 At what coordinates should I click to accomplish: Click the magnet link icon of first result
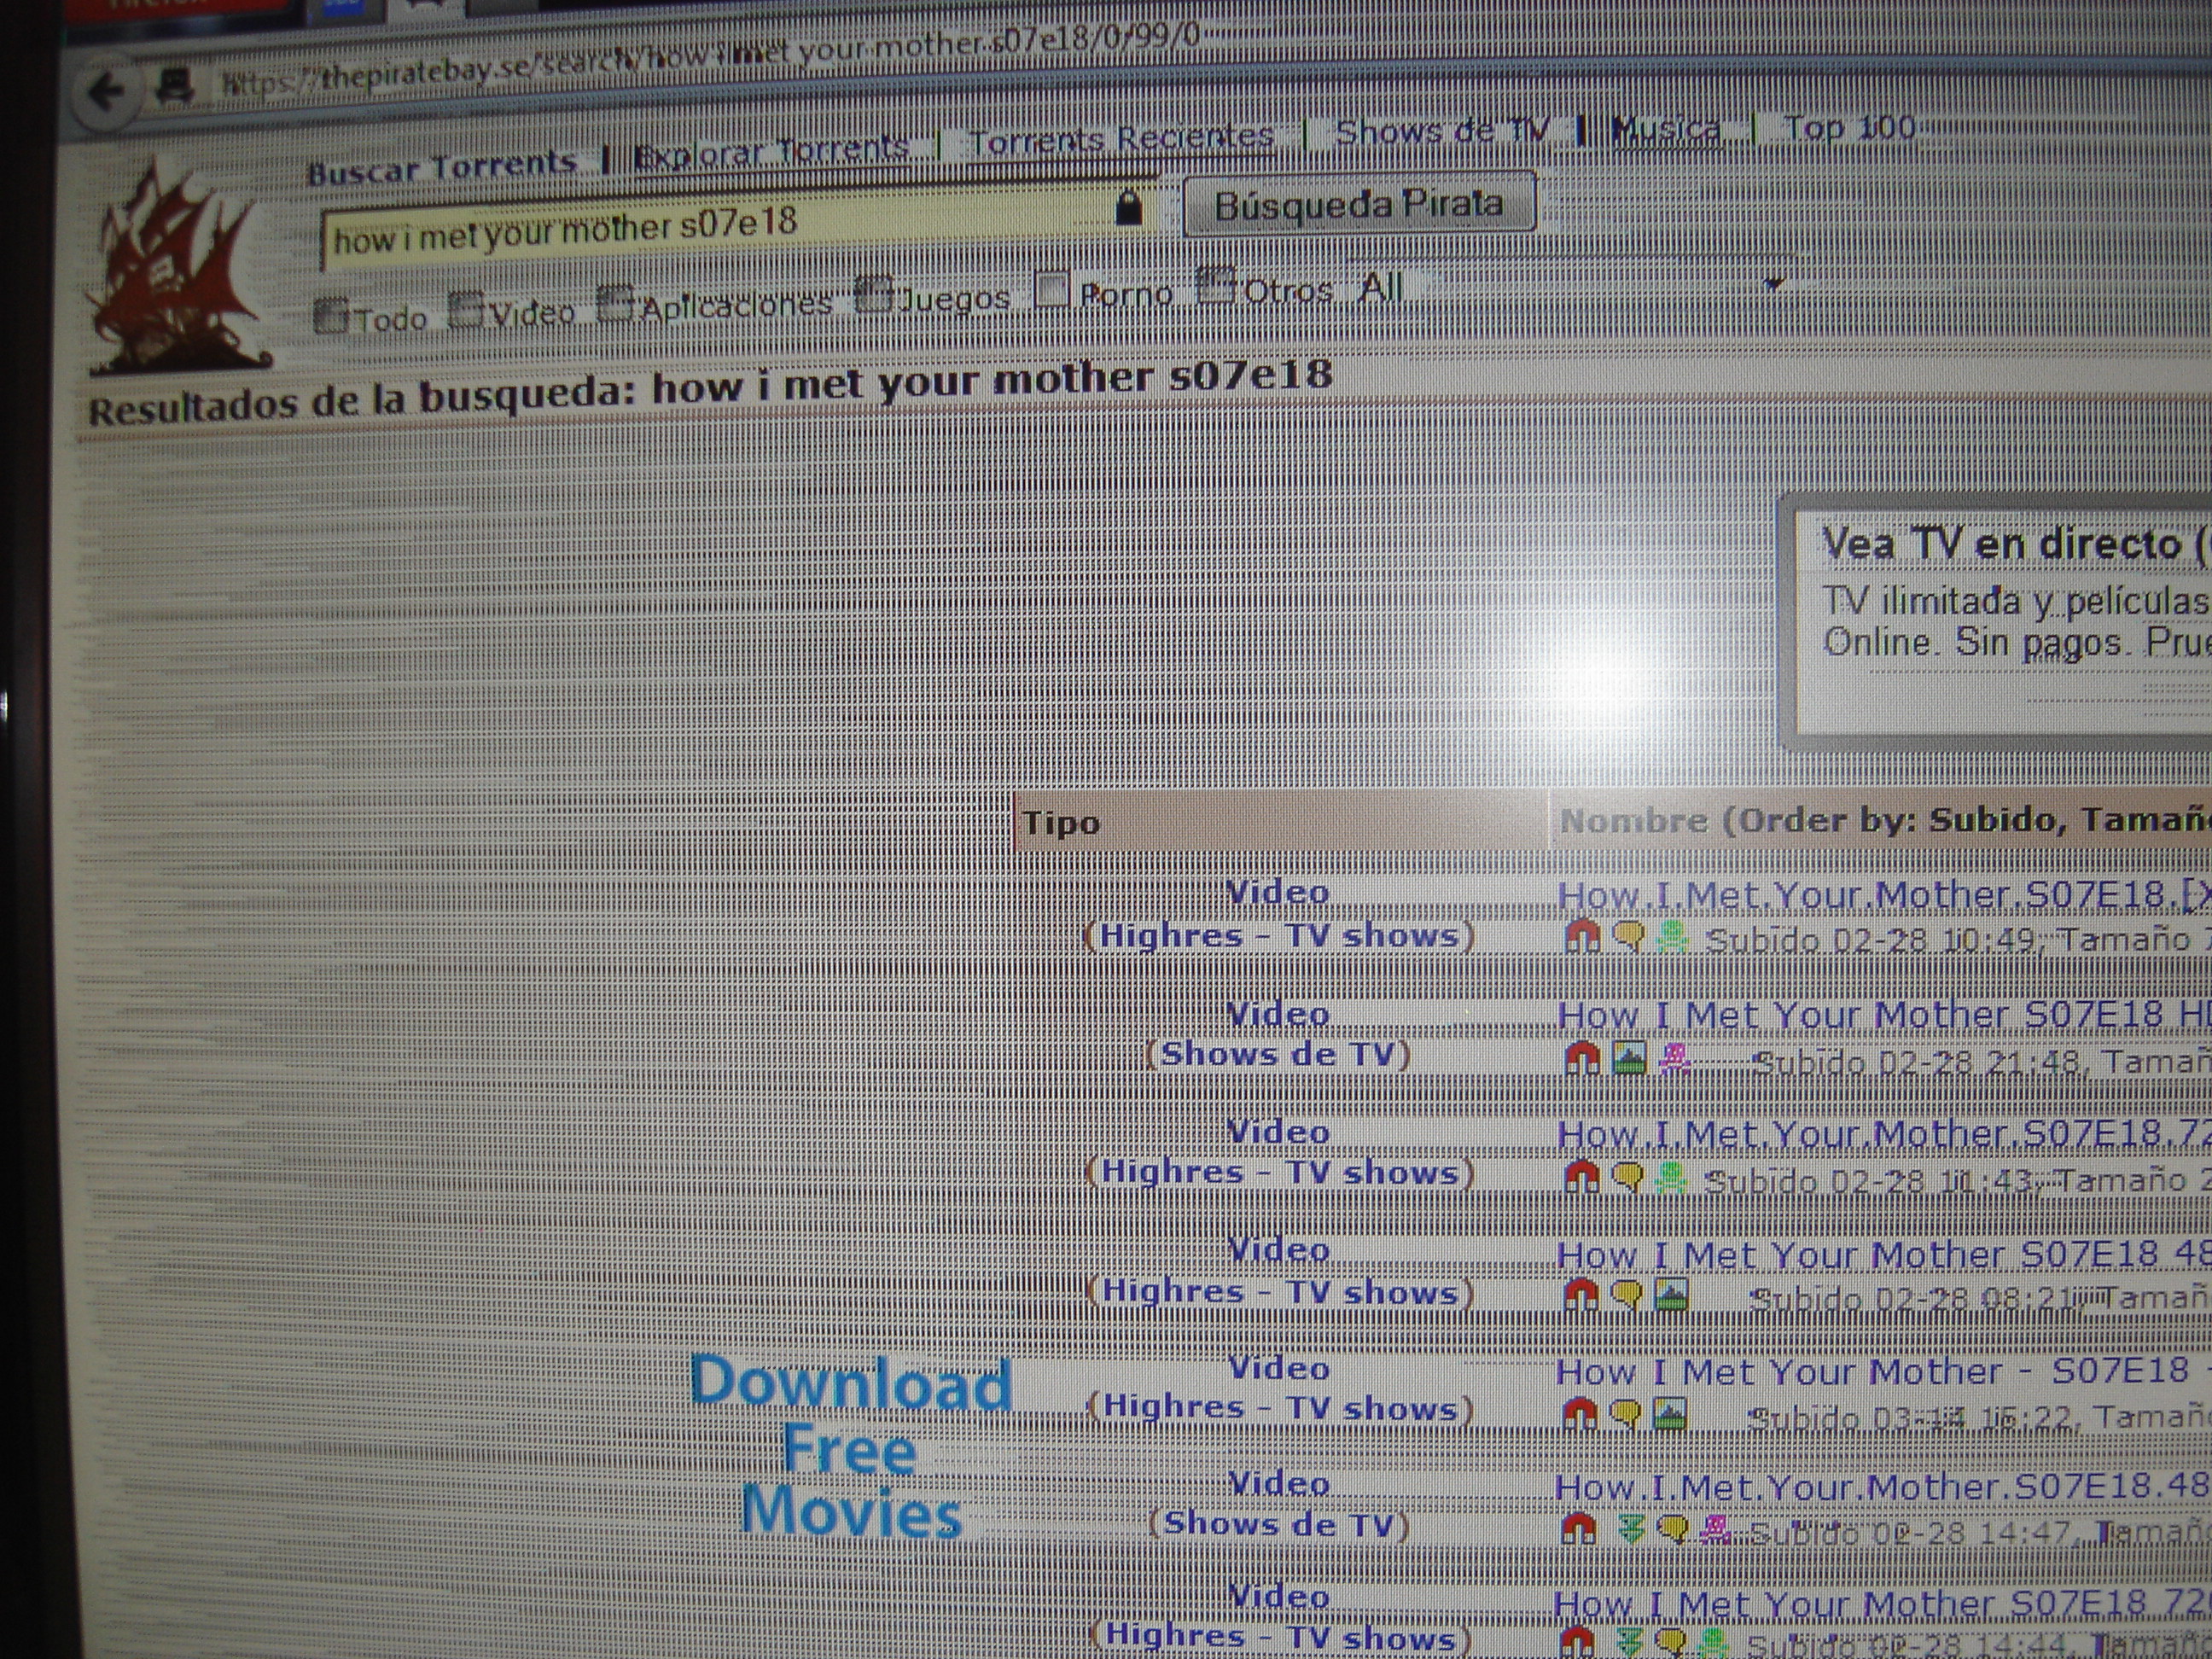point(1581,937)
